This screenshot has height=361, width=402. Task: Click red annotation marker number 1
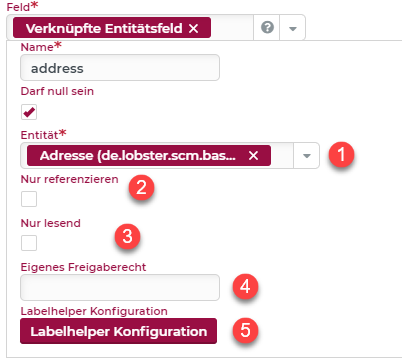(x=341, y=155)
